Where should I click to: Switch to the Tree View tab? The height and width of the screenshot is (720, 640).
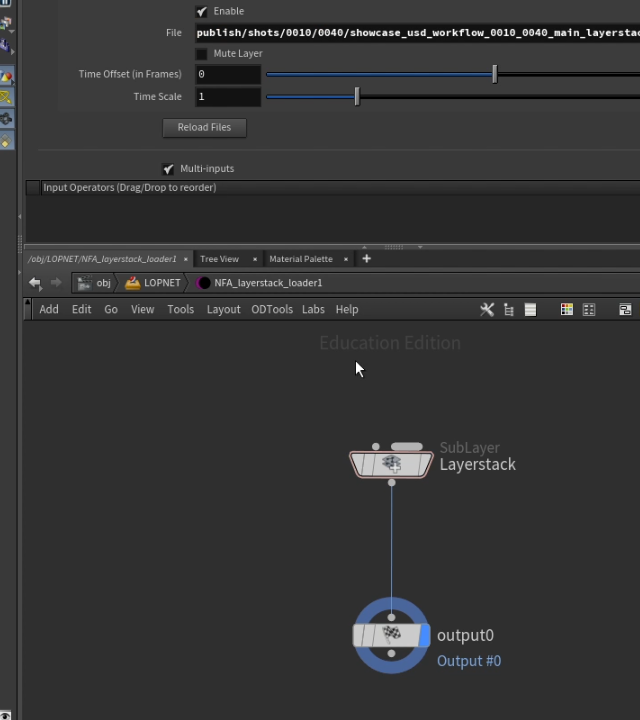[219, 259]
